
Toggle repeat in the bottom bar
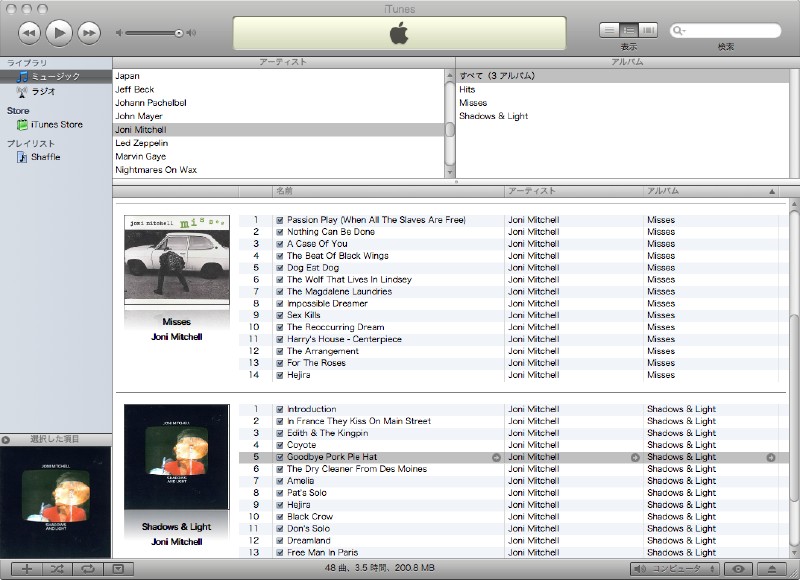[88, 569]
